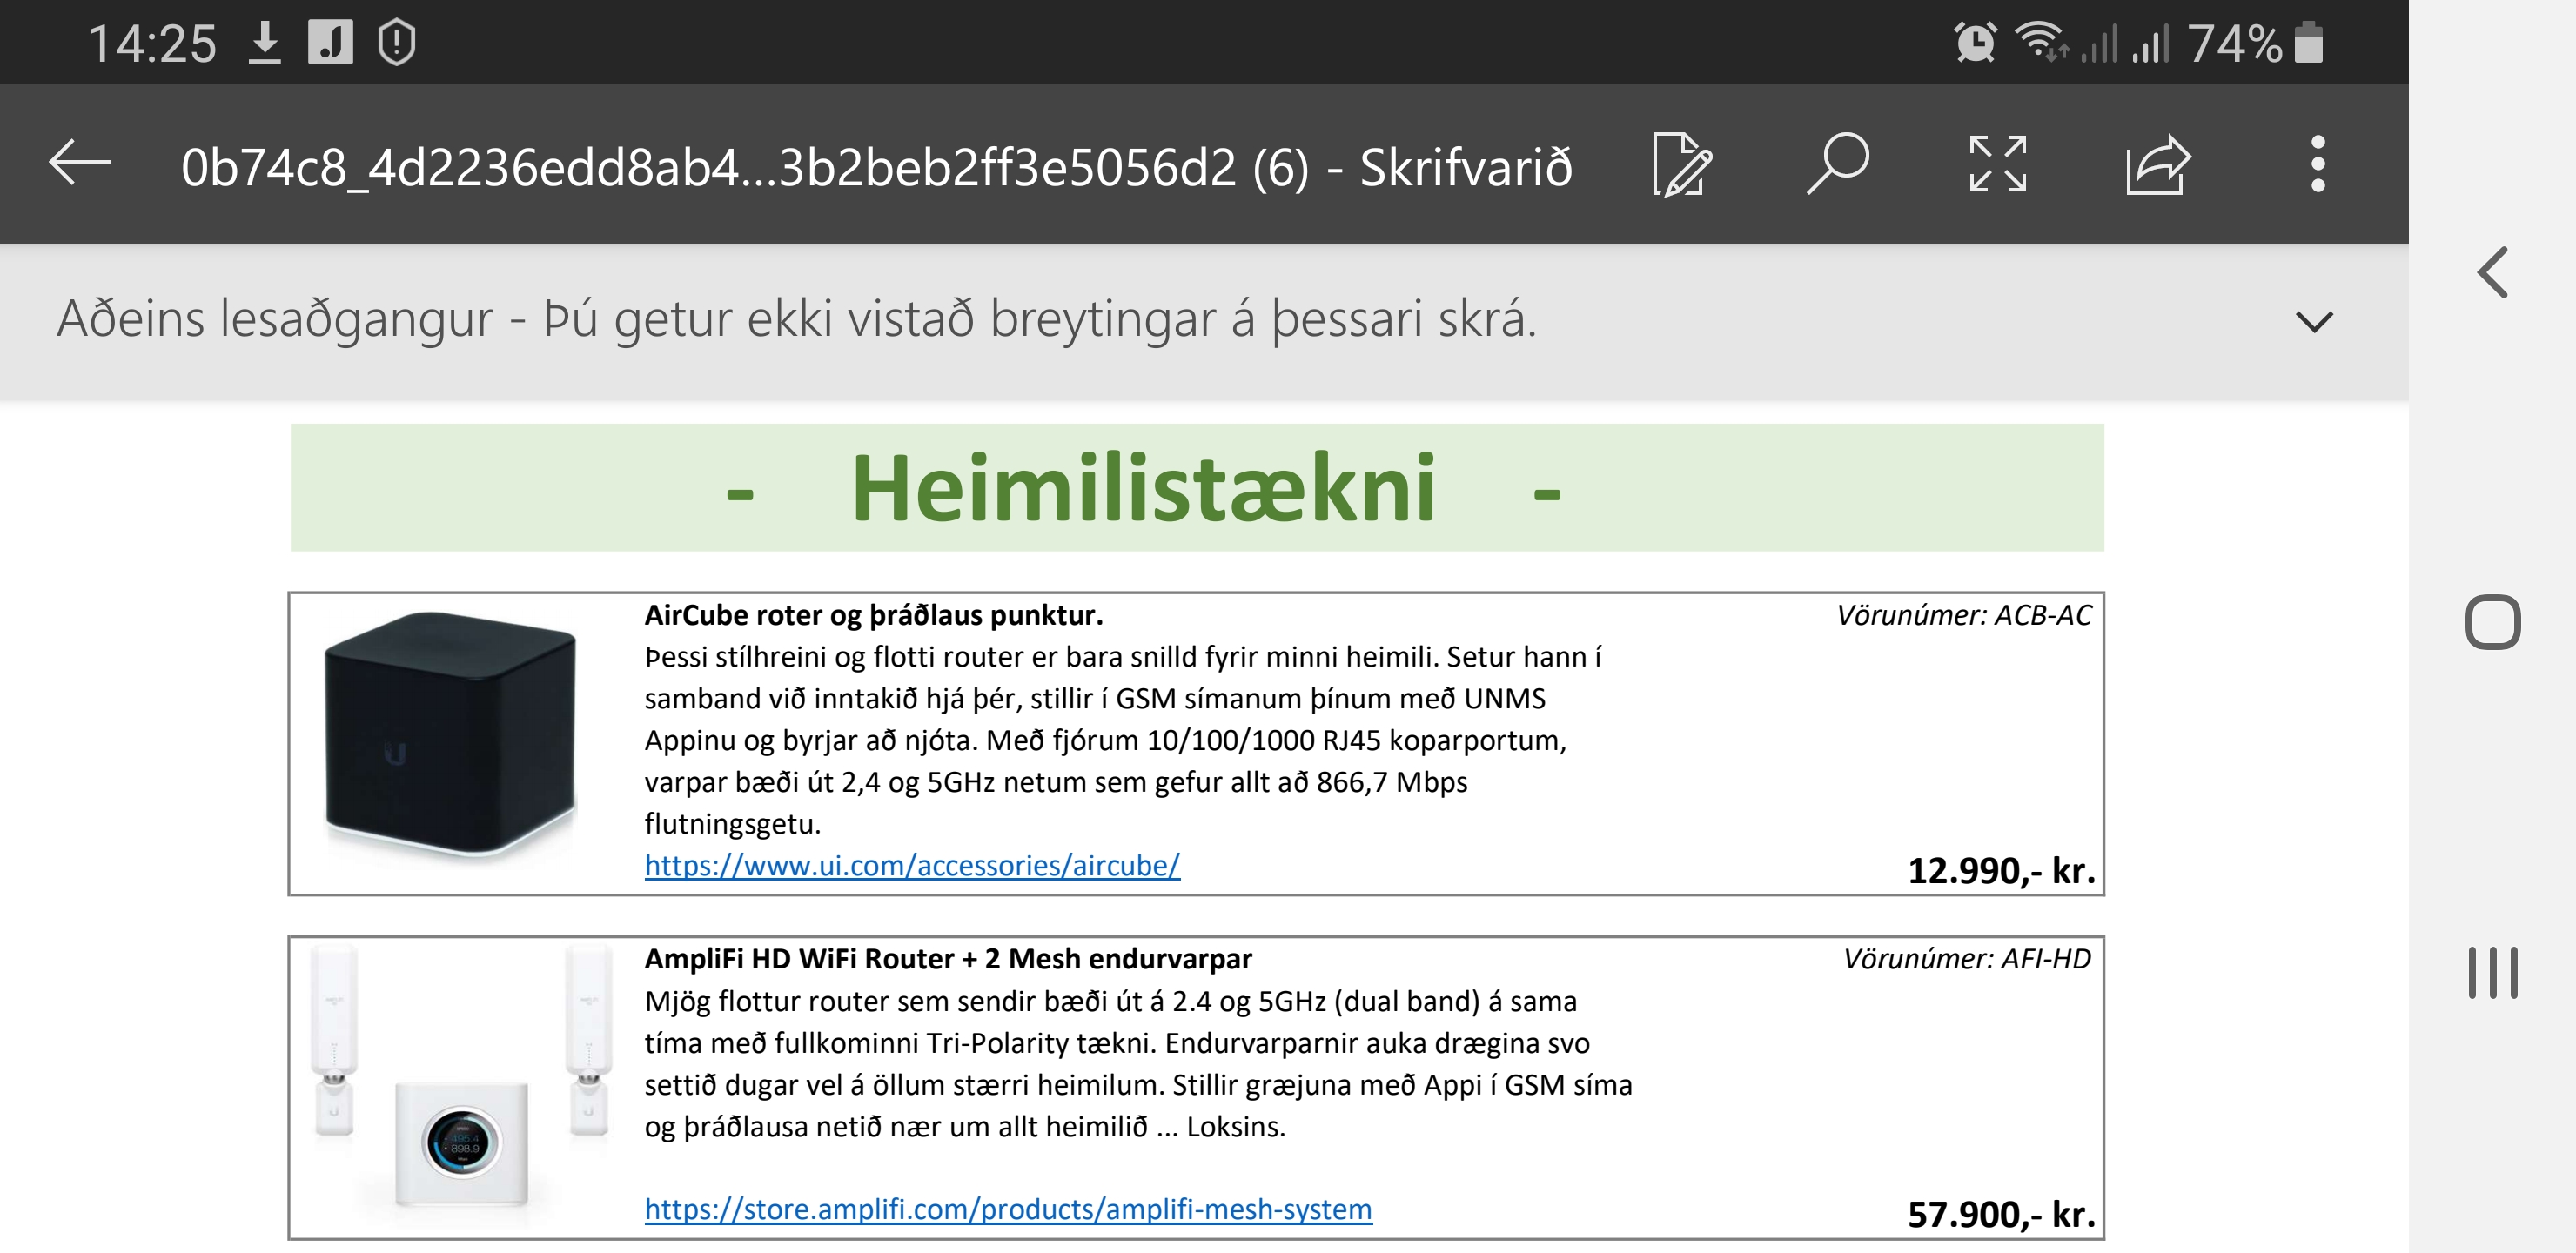
Task: Open the three-dot overflow menu
Action: [2318, 166]
